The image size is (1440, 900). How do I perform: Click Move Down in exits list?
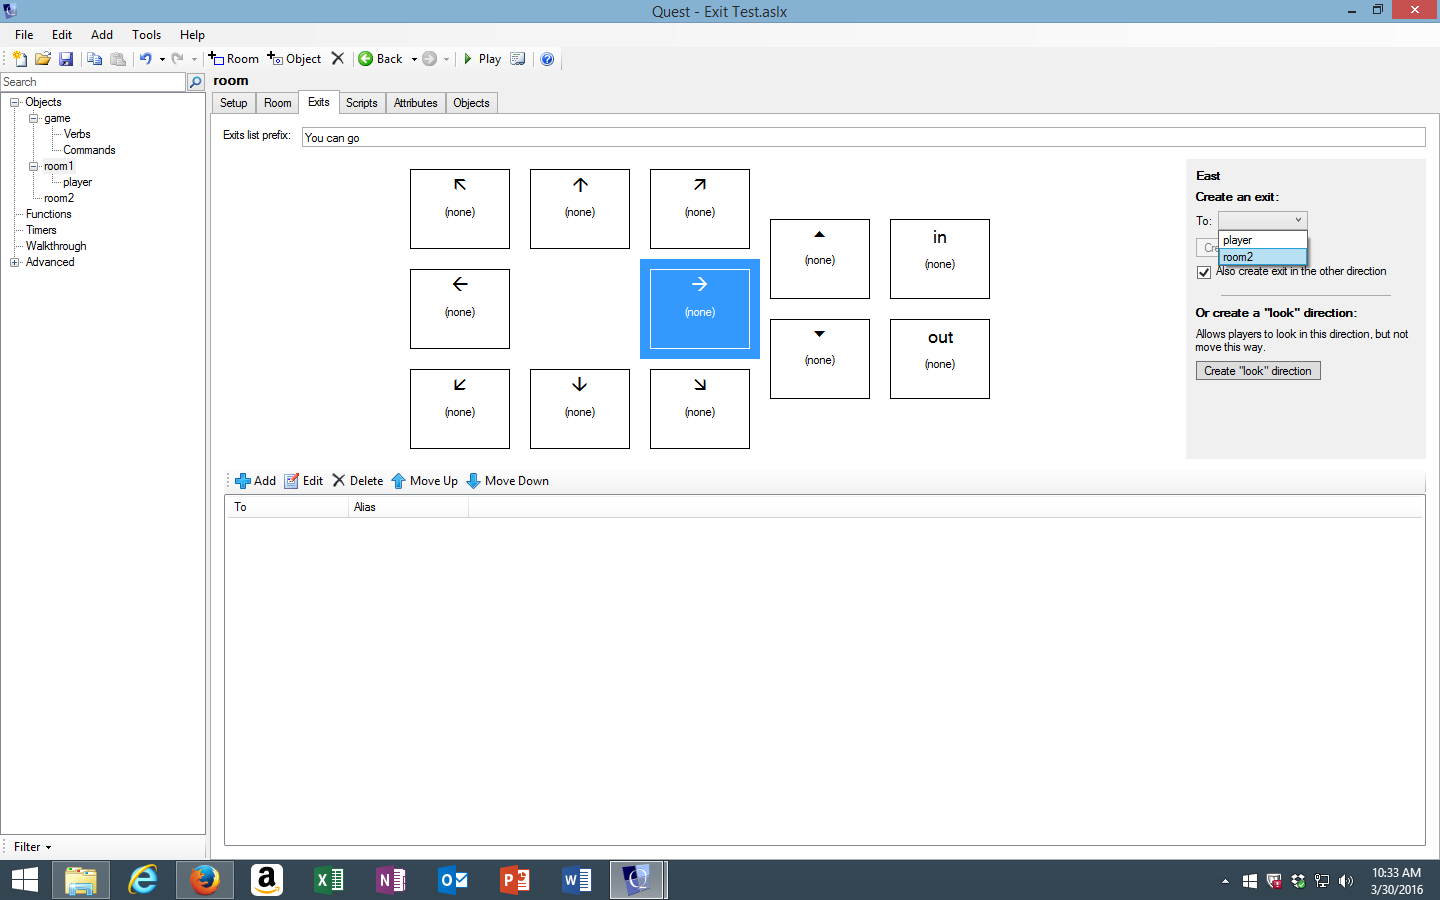click(x=507, y=481)
